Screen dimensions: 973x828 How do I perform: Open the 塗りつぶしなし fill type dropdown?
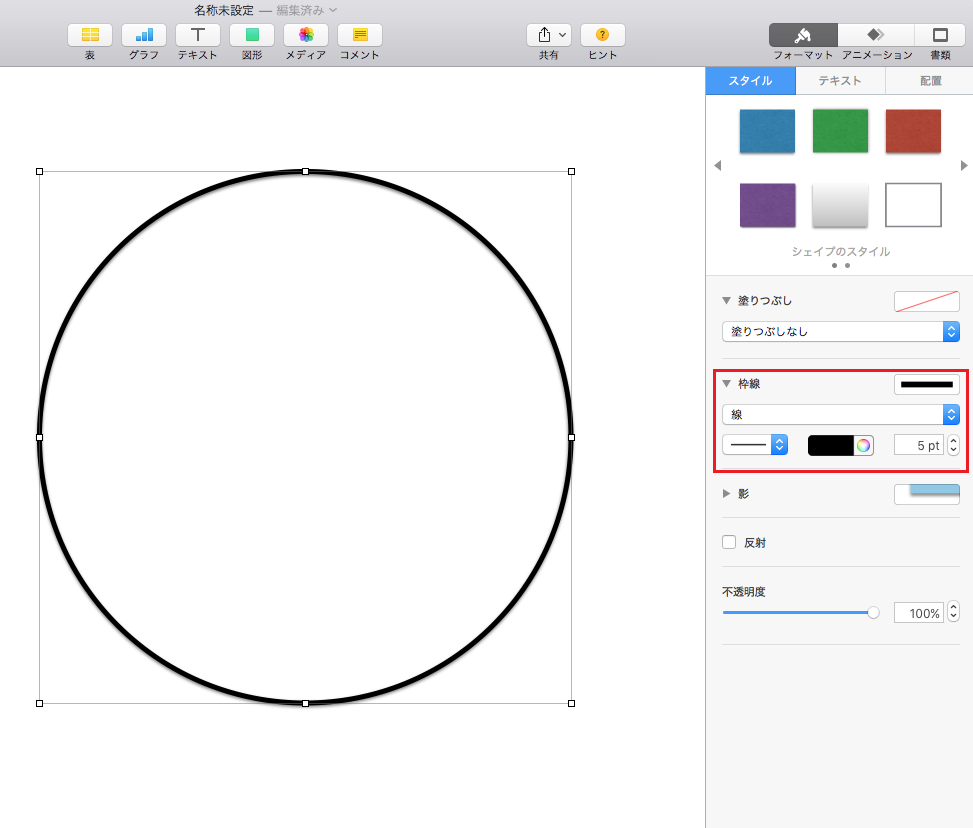click(x=841, y=331)
